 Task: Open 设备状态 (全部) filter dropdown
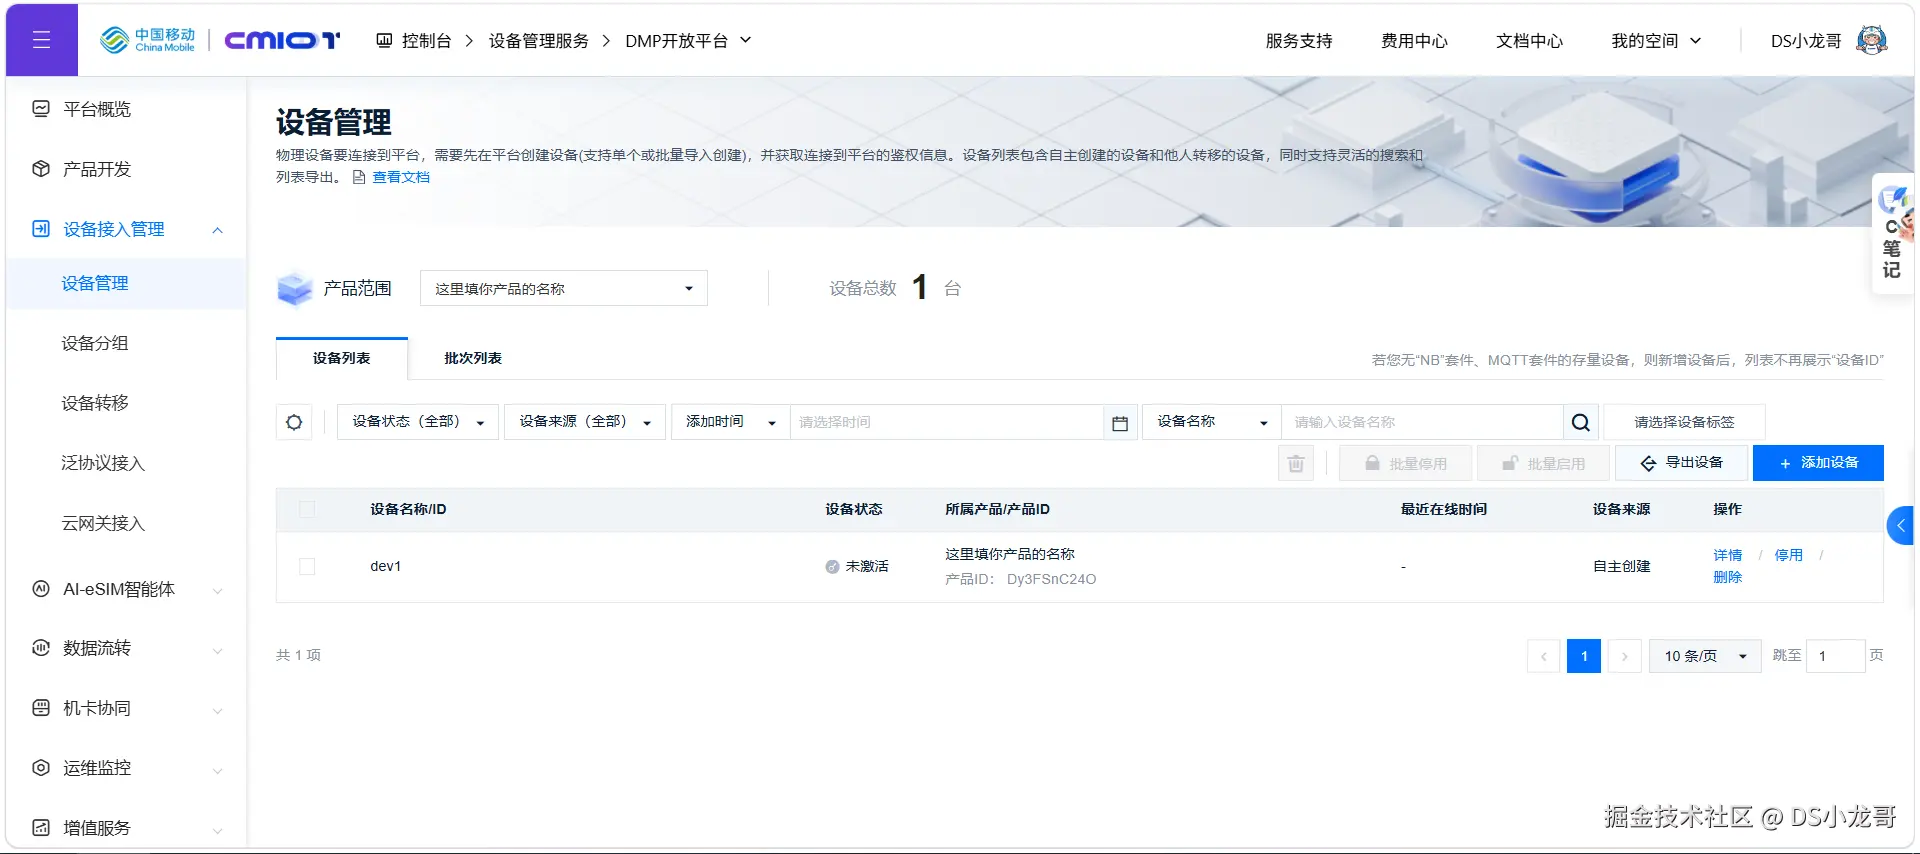coord(418,422)
